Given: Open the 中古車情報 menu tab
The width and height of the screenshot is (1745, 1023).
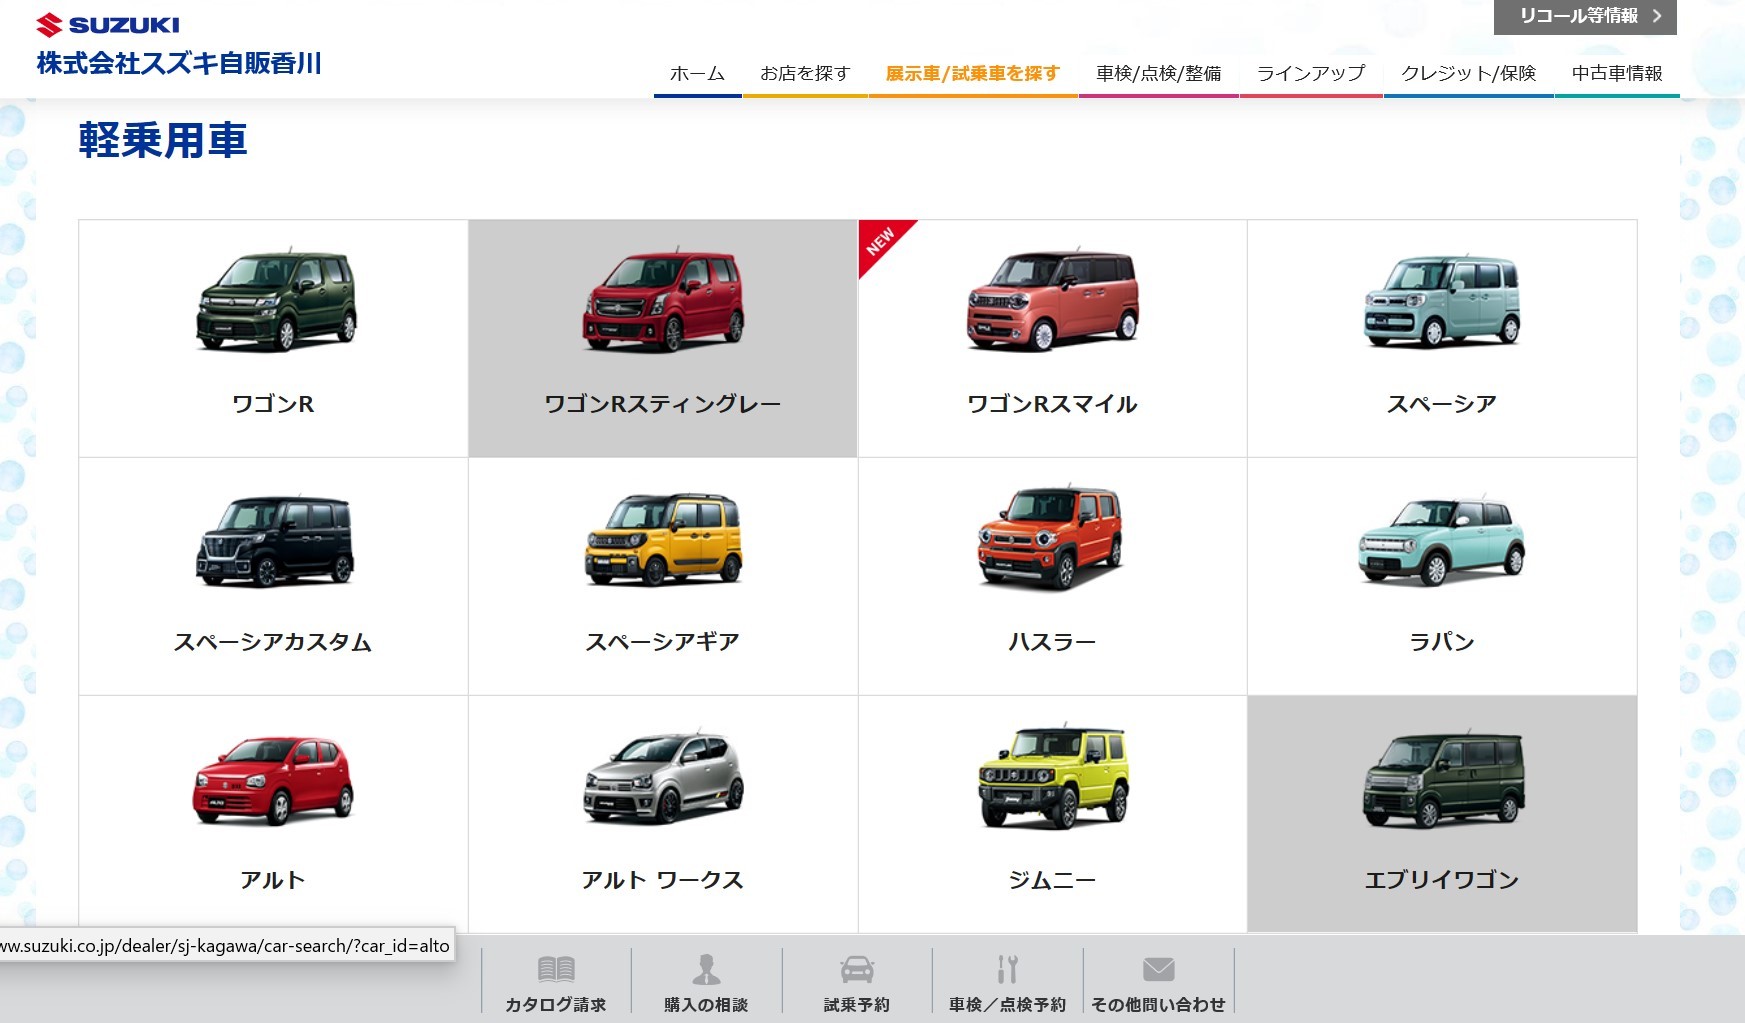Looking at the screenshot, I should 1617,74.
